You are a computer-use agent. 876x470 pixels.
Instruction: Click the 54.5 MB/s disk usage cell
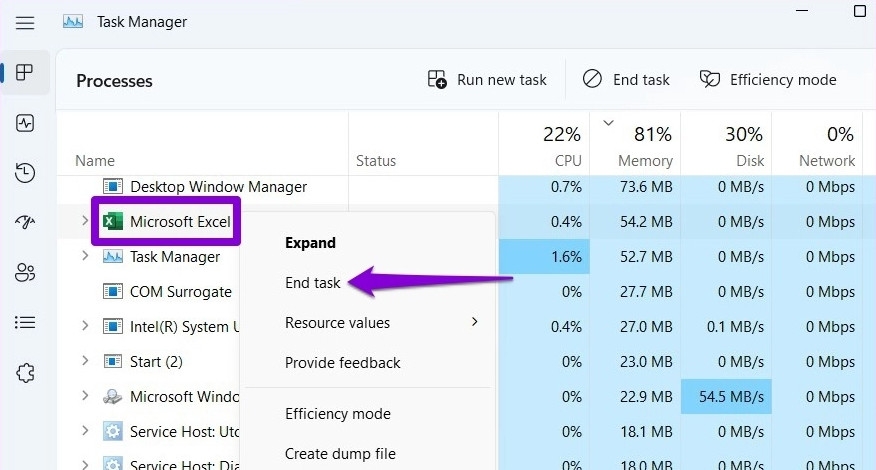(x=726, y=397)
